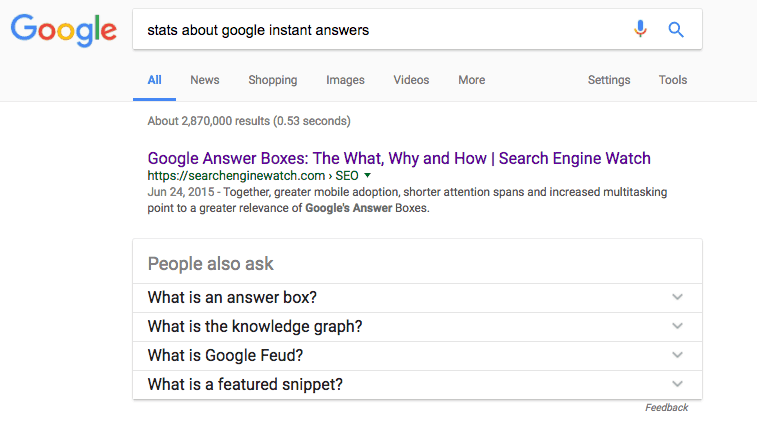The image size is (757, 428).
Task: Click the Feedback link below questions
Action: (667, 408)
